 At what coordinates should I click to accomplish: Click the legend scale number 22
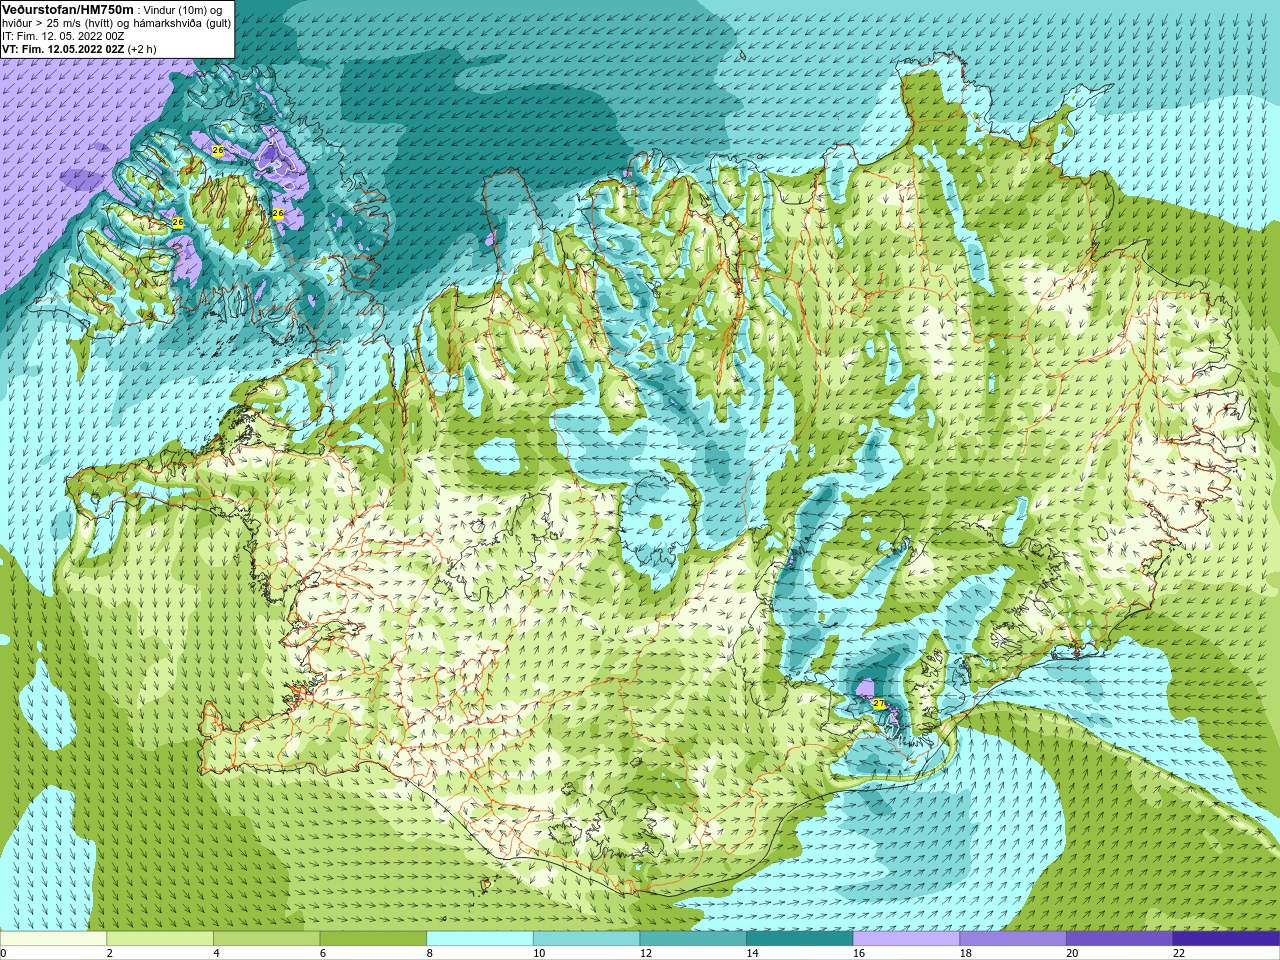coord(1179,953)
